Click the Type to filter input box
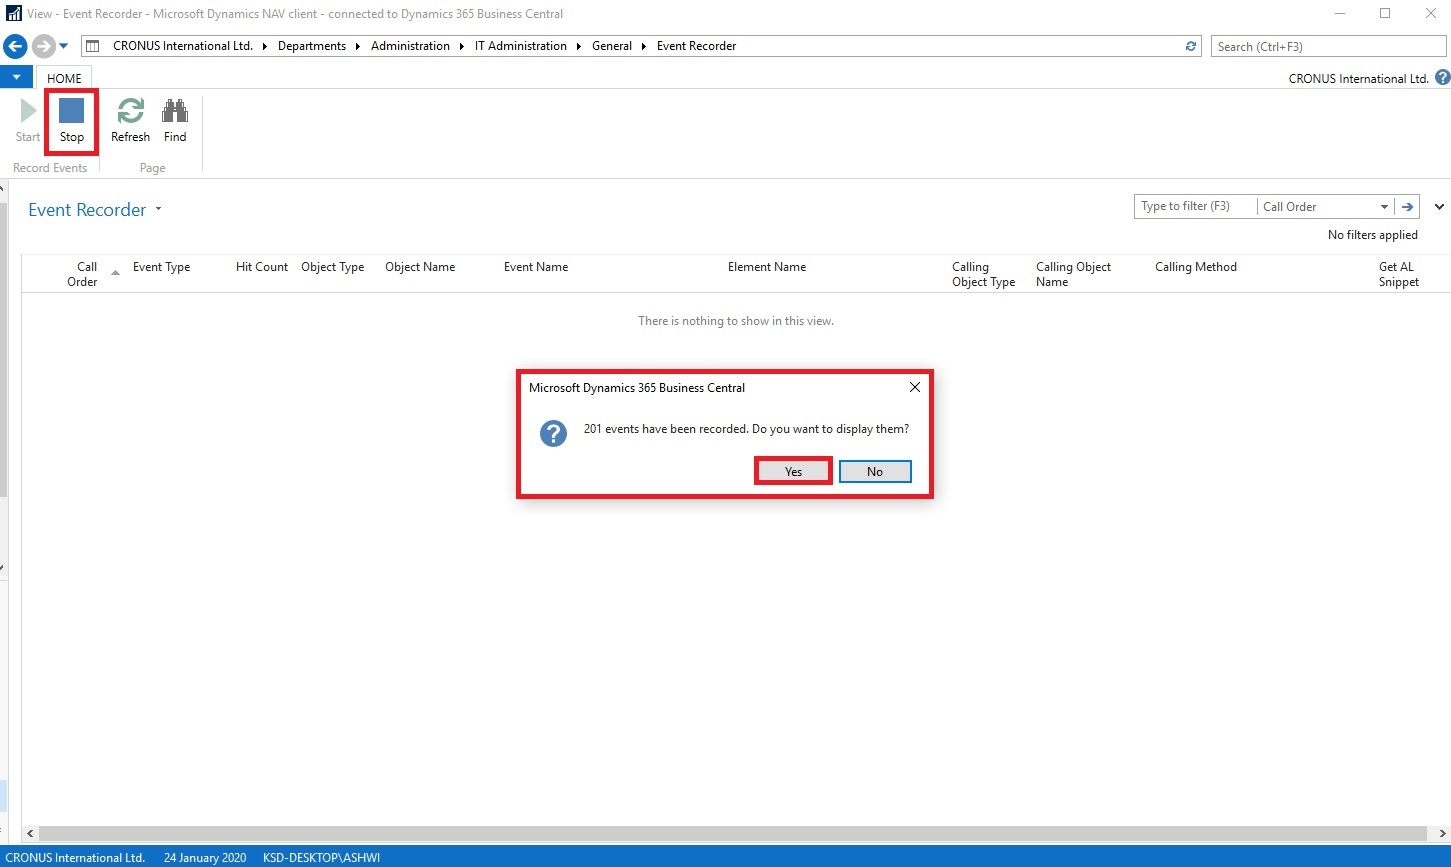This screenshot has width=1451, height=867. (x=1195, y=207)
